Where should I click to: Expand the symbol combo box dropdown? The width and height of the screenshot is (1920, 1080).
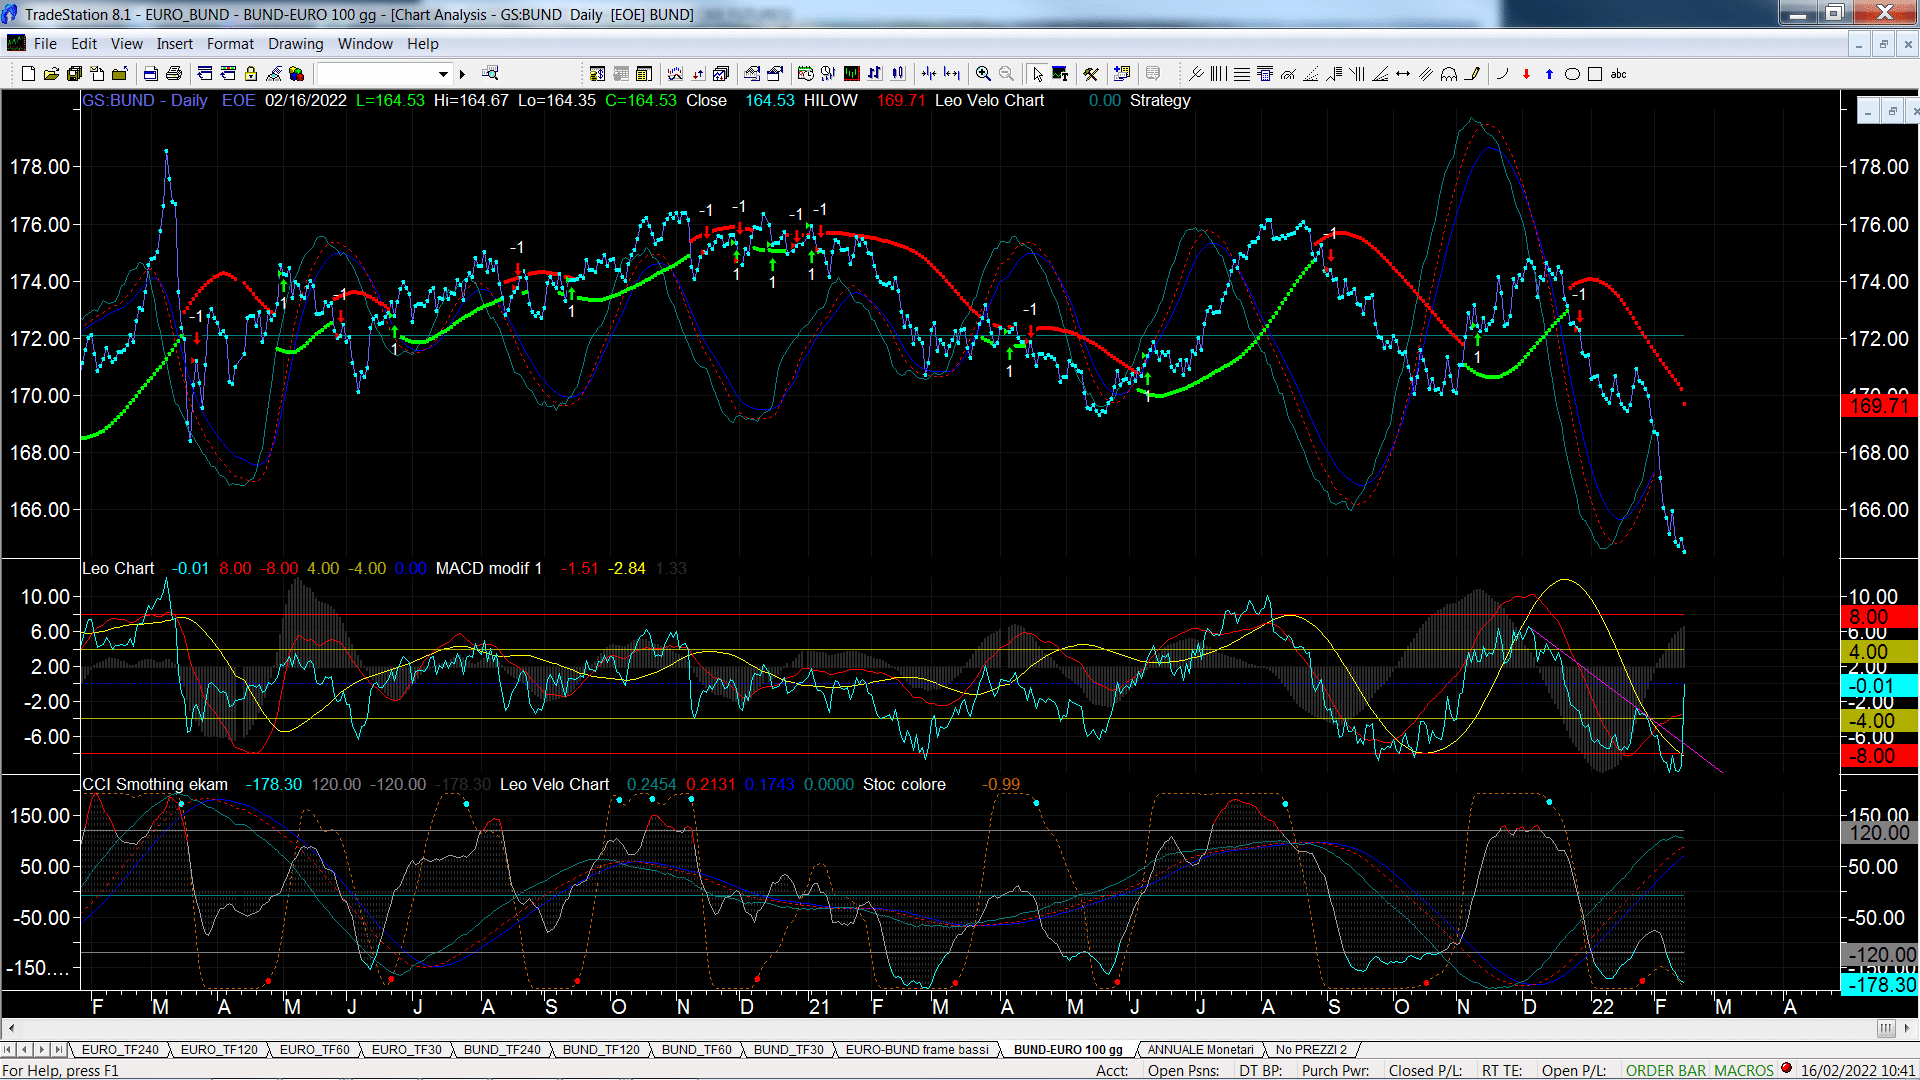click(x=444, y=73)
